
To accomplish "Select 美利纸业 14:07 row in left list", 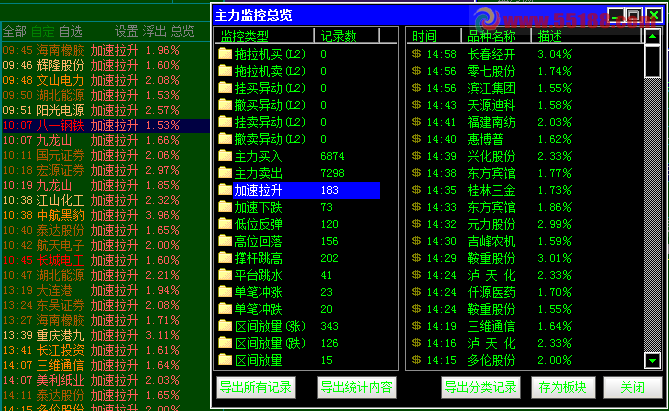I will (x=105, y=380).
